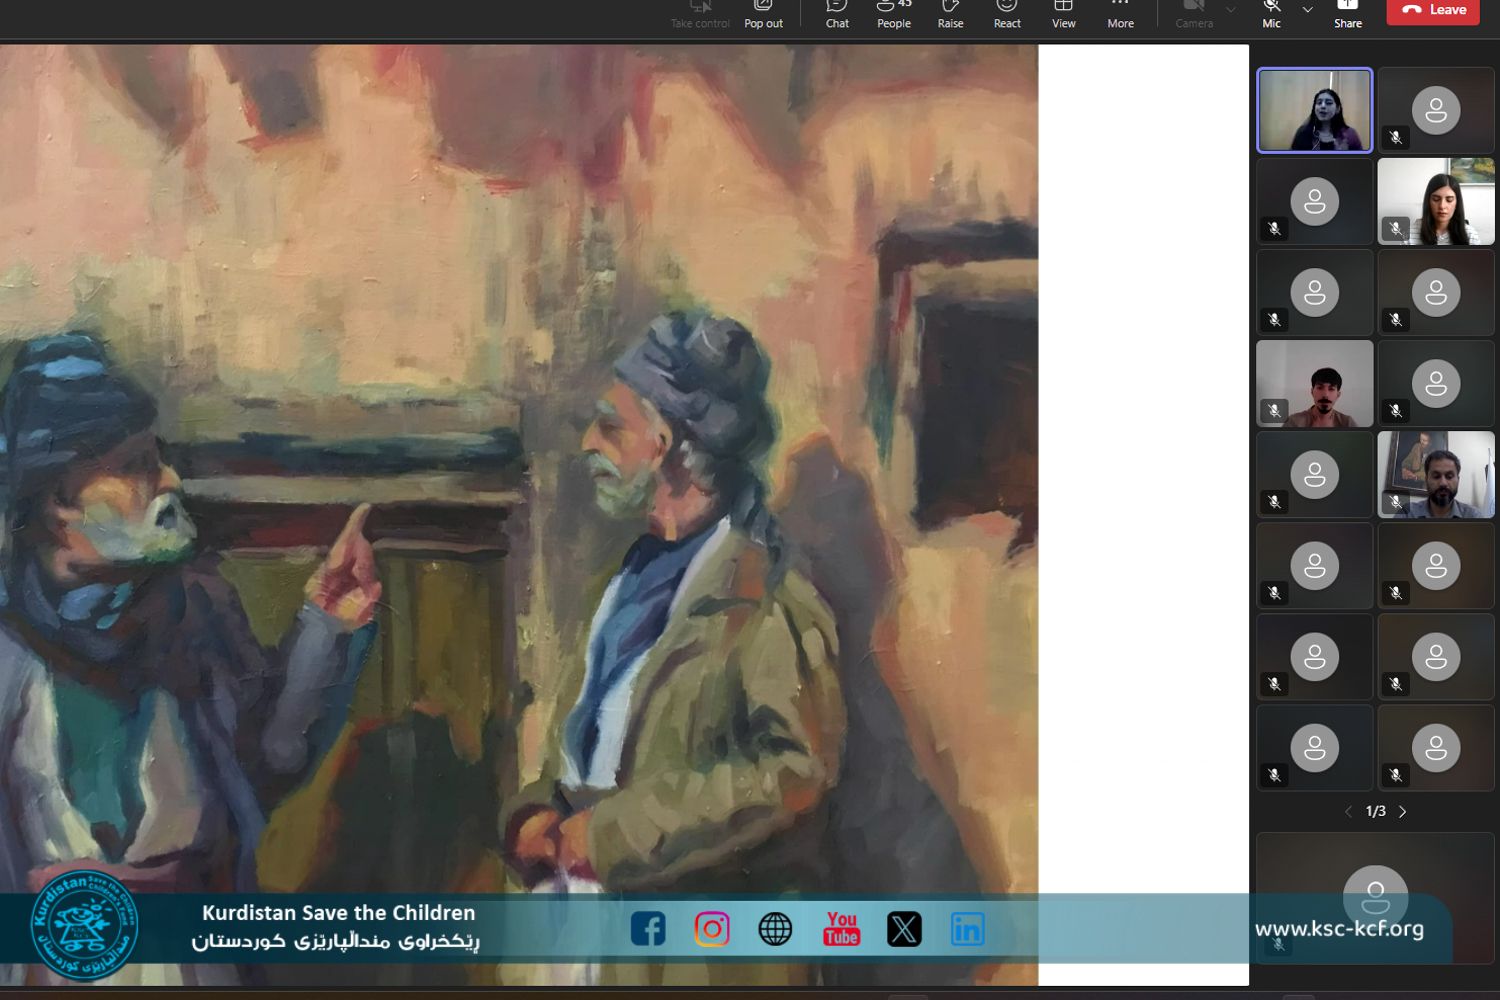The height and width of the screenshot is (1000, 1500).
Task: Expand the Camera options dropdown arrow
Action: (x=1231, y=10)
